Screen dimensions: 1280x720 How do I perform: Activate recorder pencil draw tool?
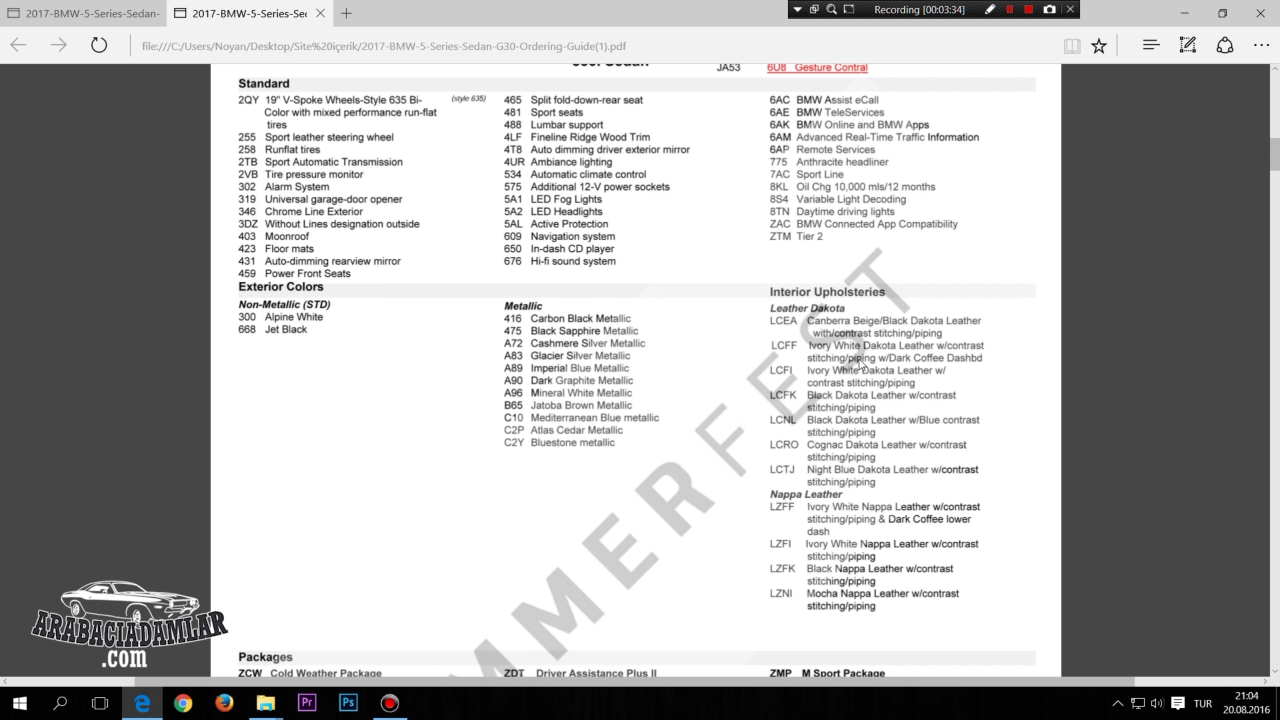point(990,9)
